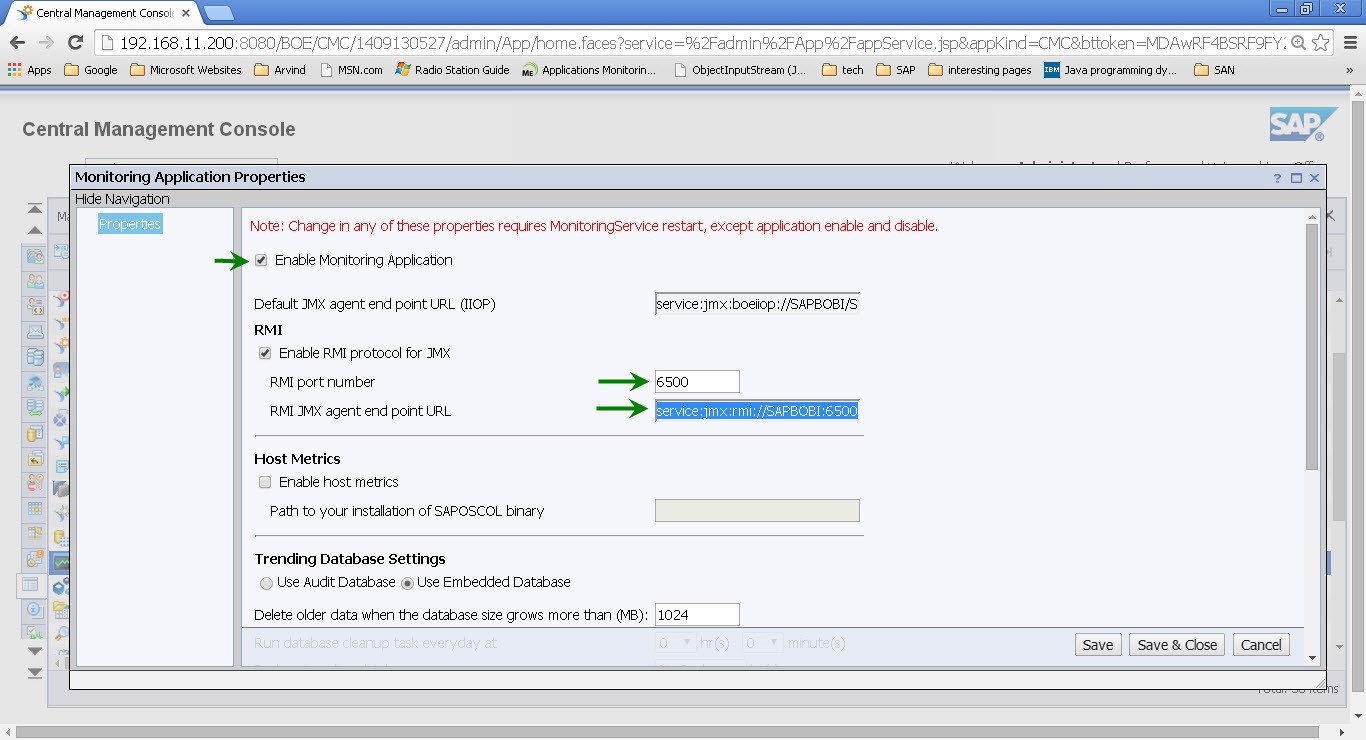Open the Chrome hamburger menu
Viewport: 1366px width, 740px height.
(1349, 43)
